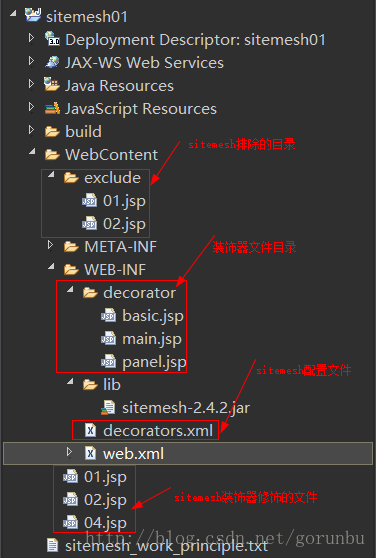Image resolution: width=376 pixels, height=558 pixels.
Task: Click the exclude folder icon
Action: pyautogui.click(x=71, y=178)
